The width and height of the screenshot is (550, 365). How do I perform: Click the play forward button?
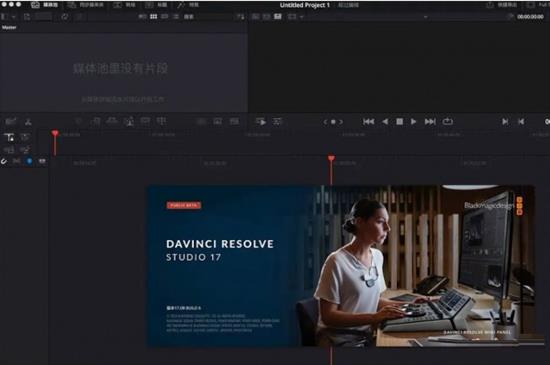coord(414,122)
